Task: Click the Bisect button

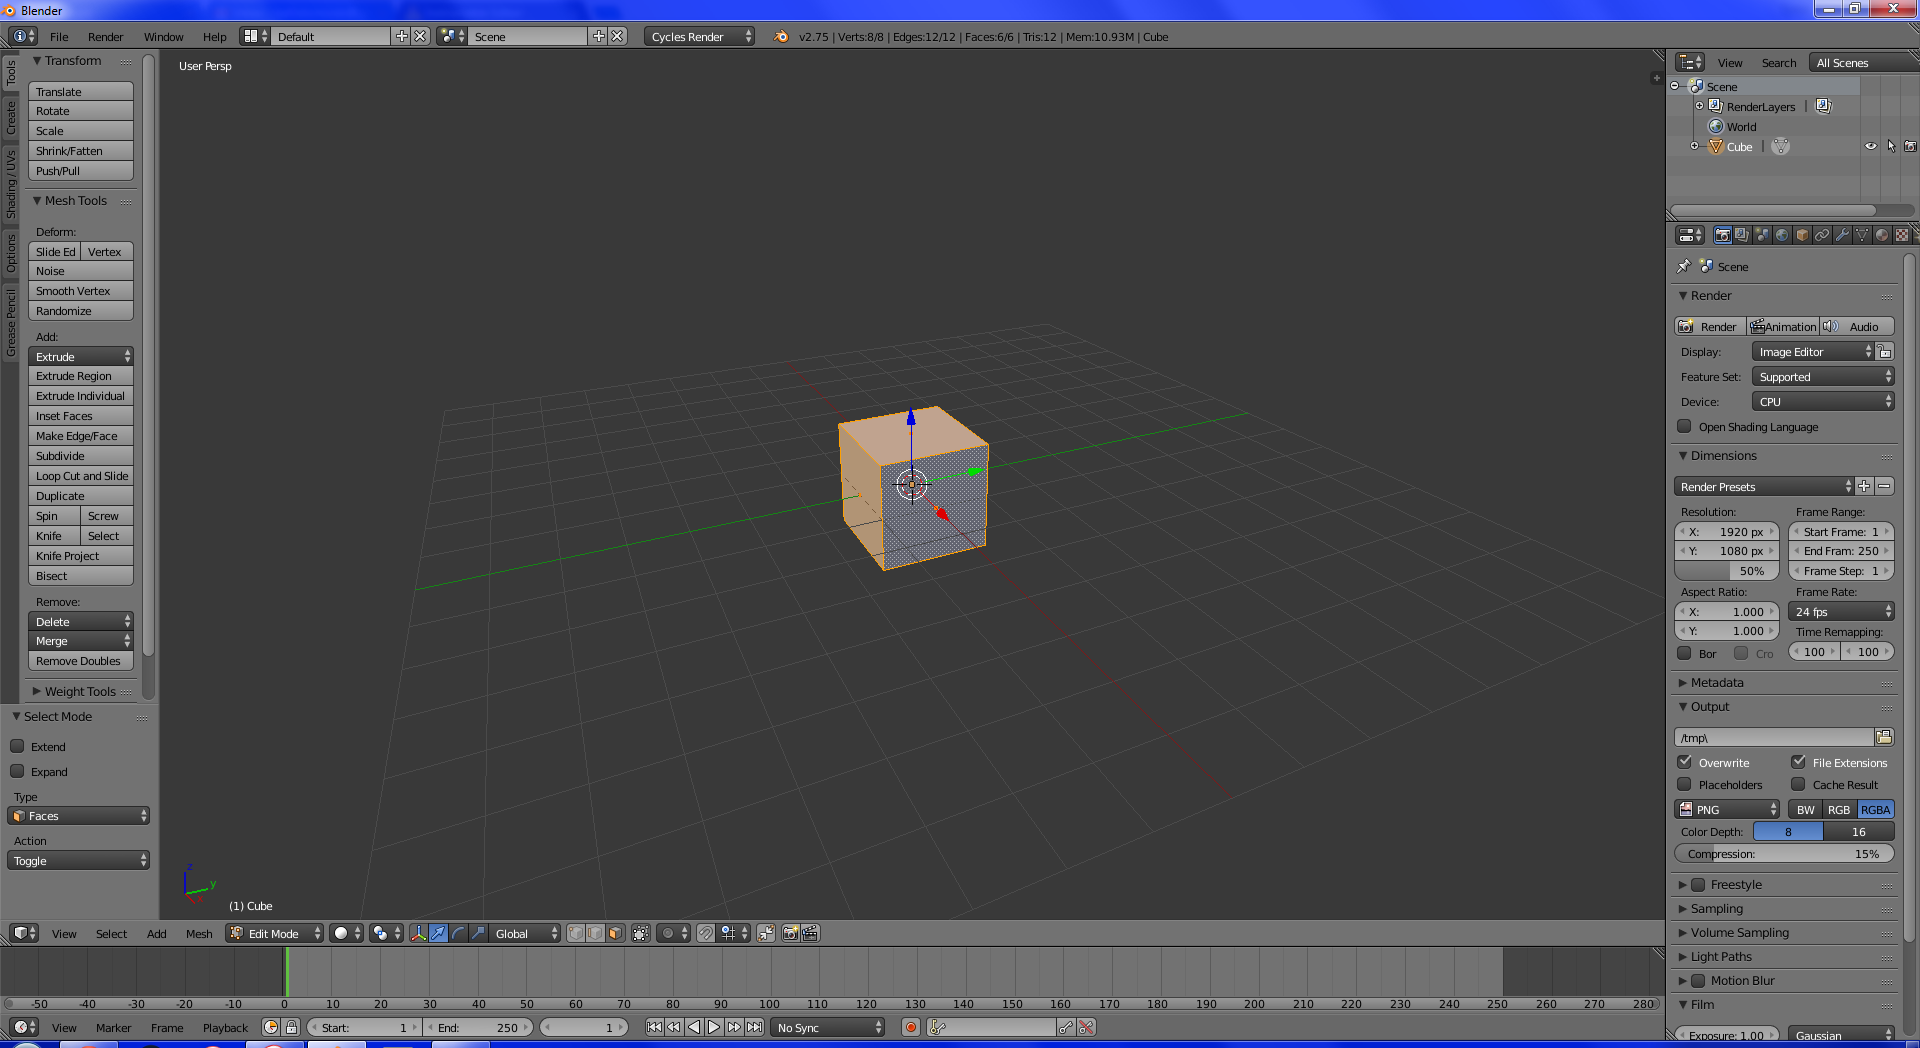Action: click(x=81, y=576)
